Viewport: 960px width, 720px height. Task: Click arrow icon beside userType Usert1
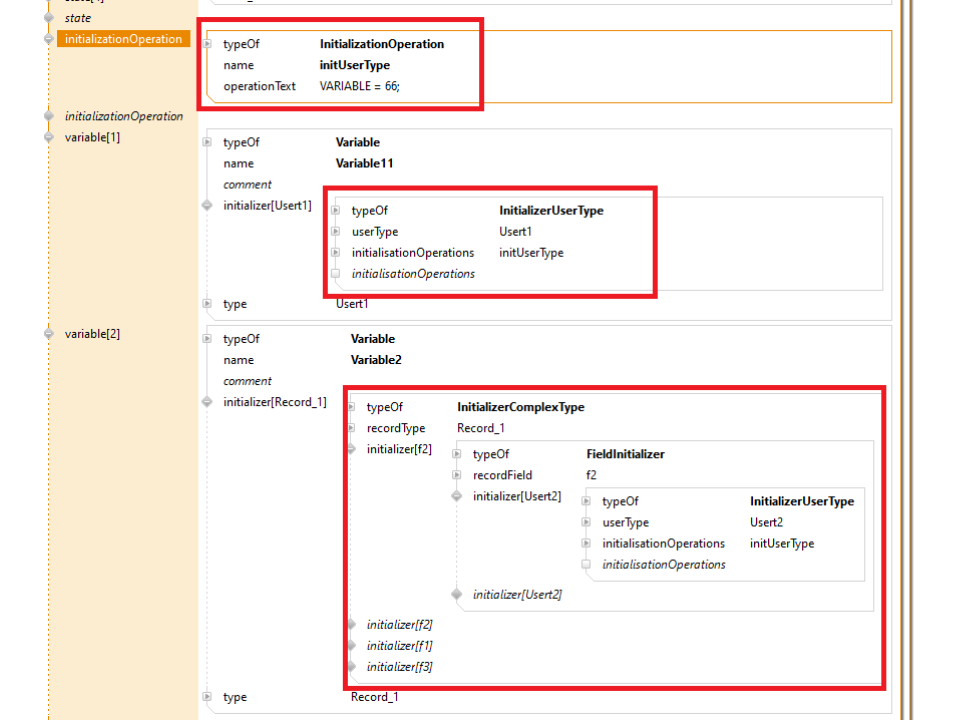(x=336, y=232)
